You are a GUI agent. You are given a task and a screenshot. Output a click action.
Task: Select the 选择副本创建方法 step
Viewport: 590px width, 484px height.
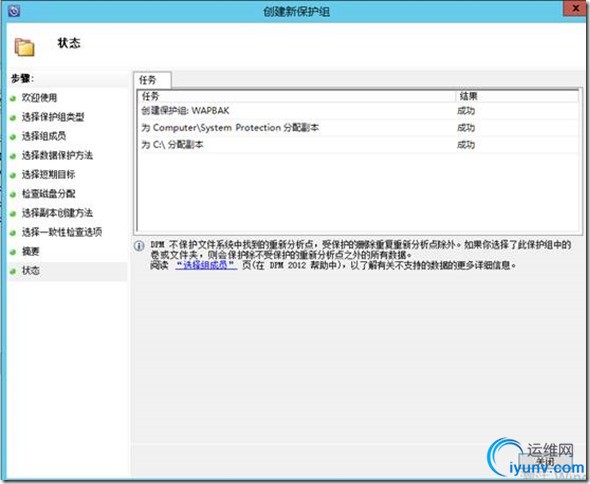(x=57, y=213)
